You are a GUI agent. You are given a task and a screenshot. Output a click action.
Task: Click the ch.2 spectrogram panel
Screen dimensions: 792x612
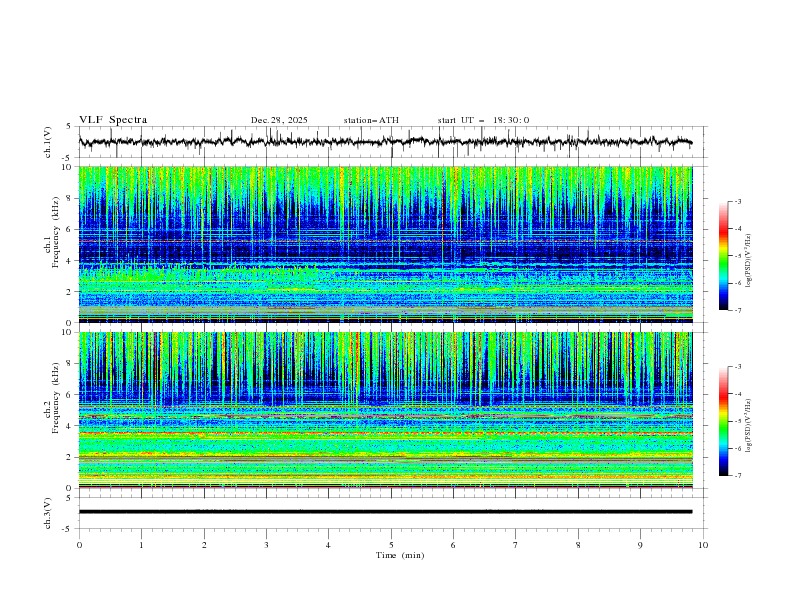385,410
